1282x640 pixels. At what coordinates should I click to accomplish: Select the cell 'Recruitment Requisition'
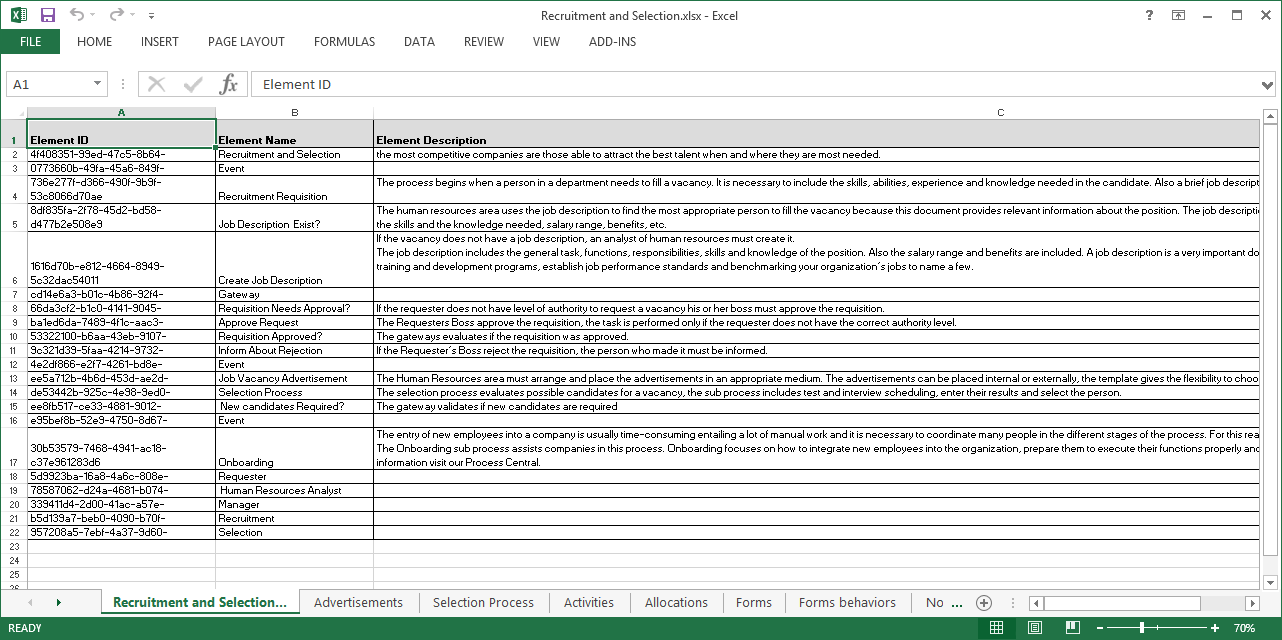tap(294, 190)
